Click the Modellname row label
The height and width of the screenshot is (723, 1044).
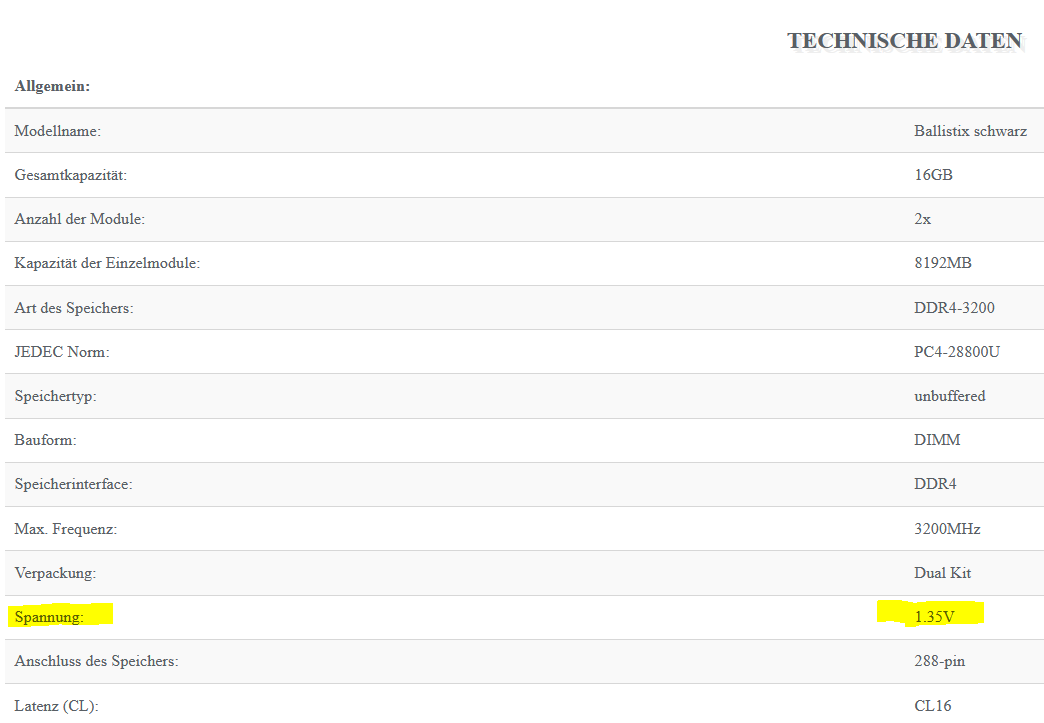(x=57, y=131)
